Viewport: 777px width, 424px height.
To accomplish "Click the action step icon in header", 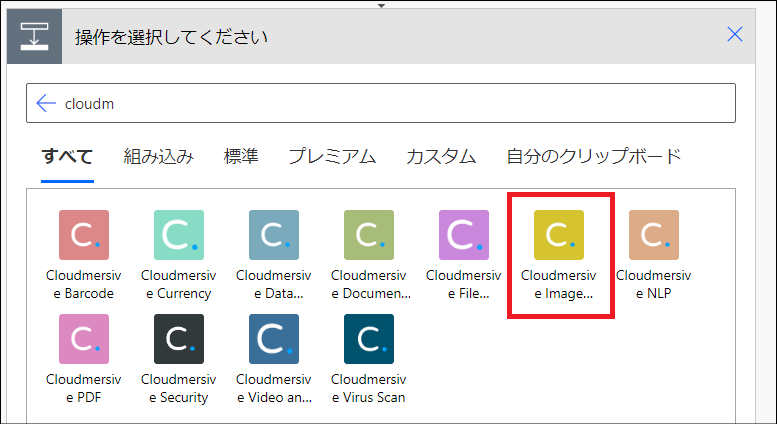I will (x=35, y=36).
